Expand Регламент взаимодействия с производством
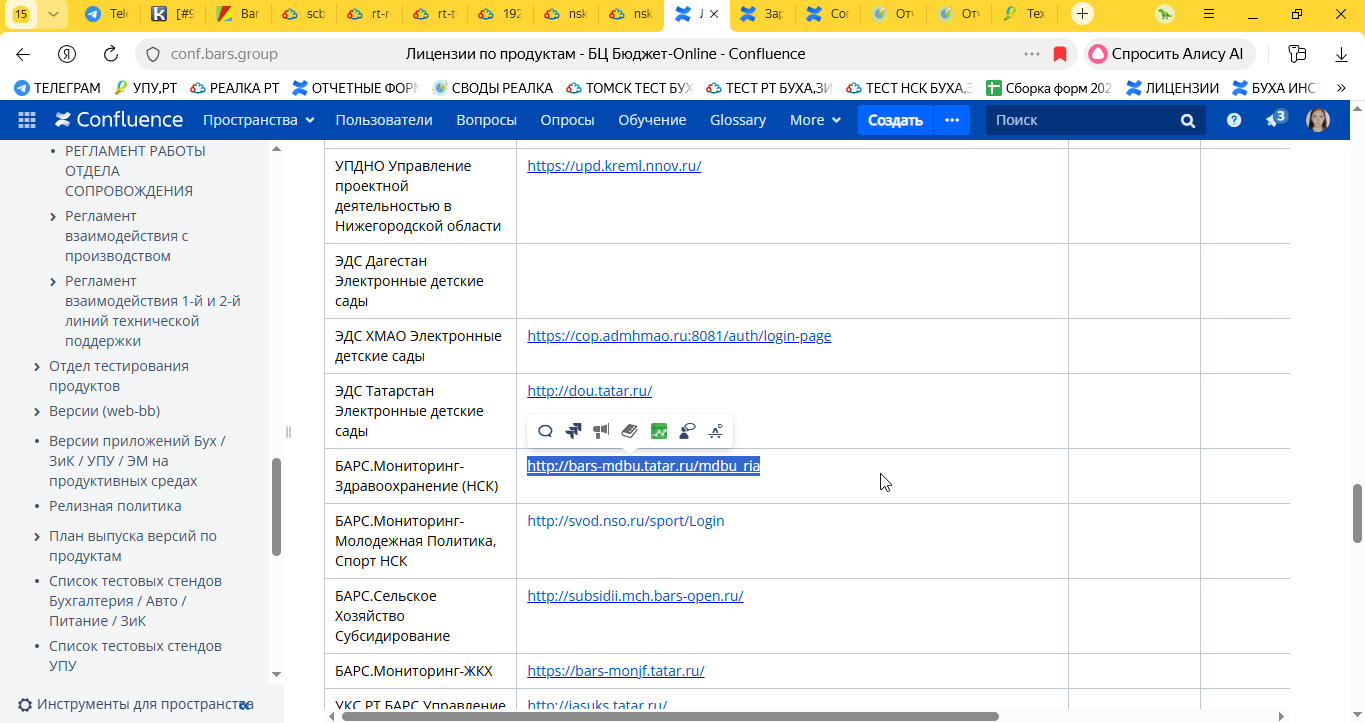Image resolution: width=1365 pixels, height=723 pixels. 53,217
